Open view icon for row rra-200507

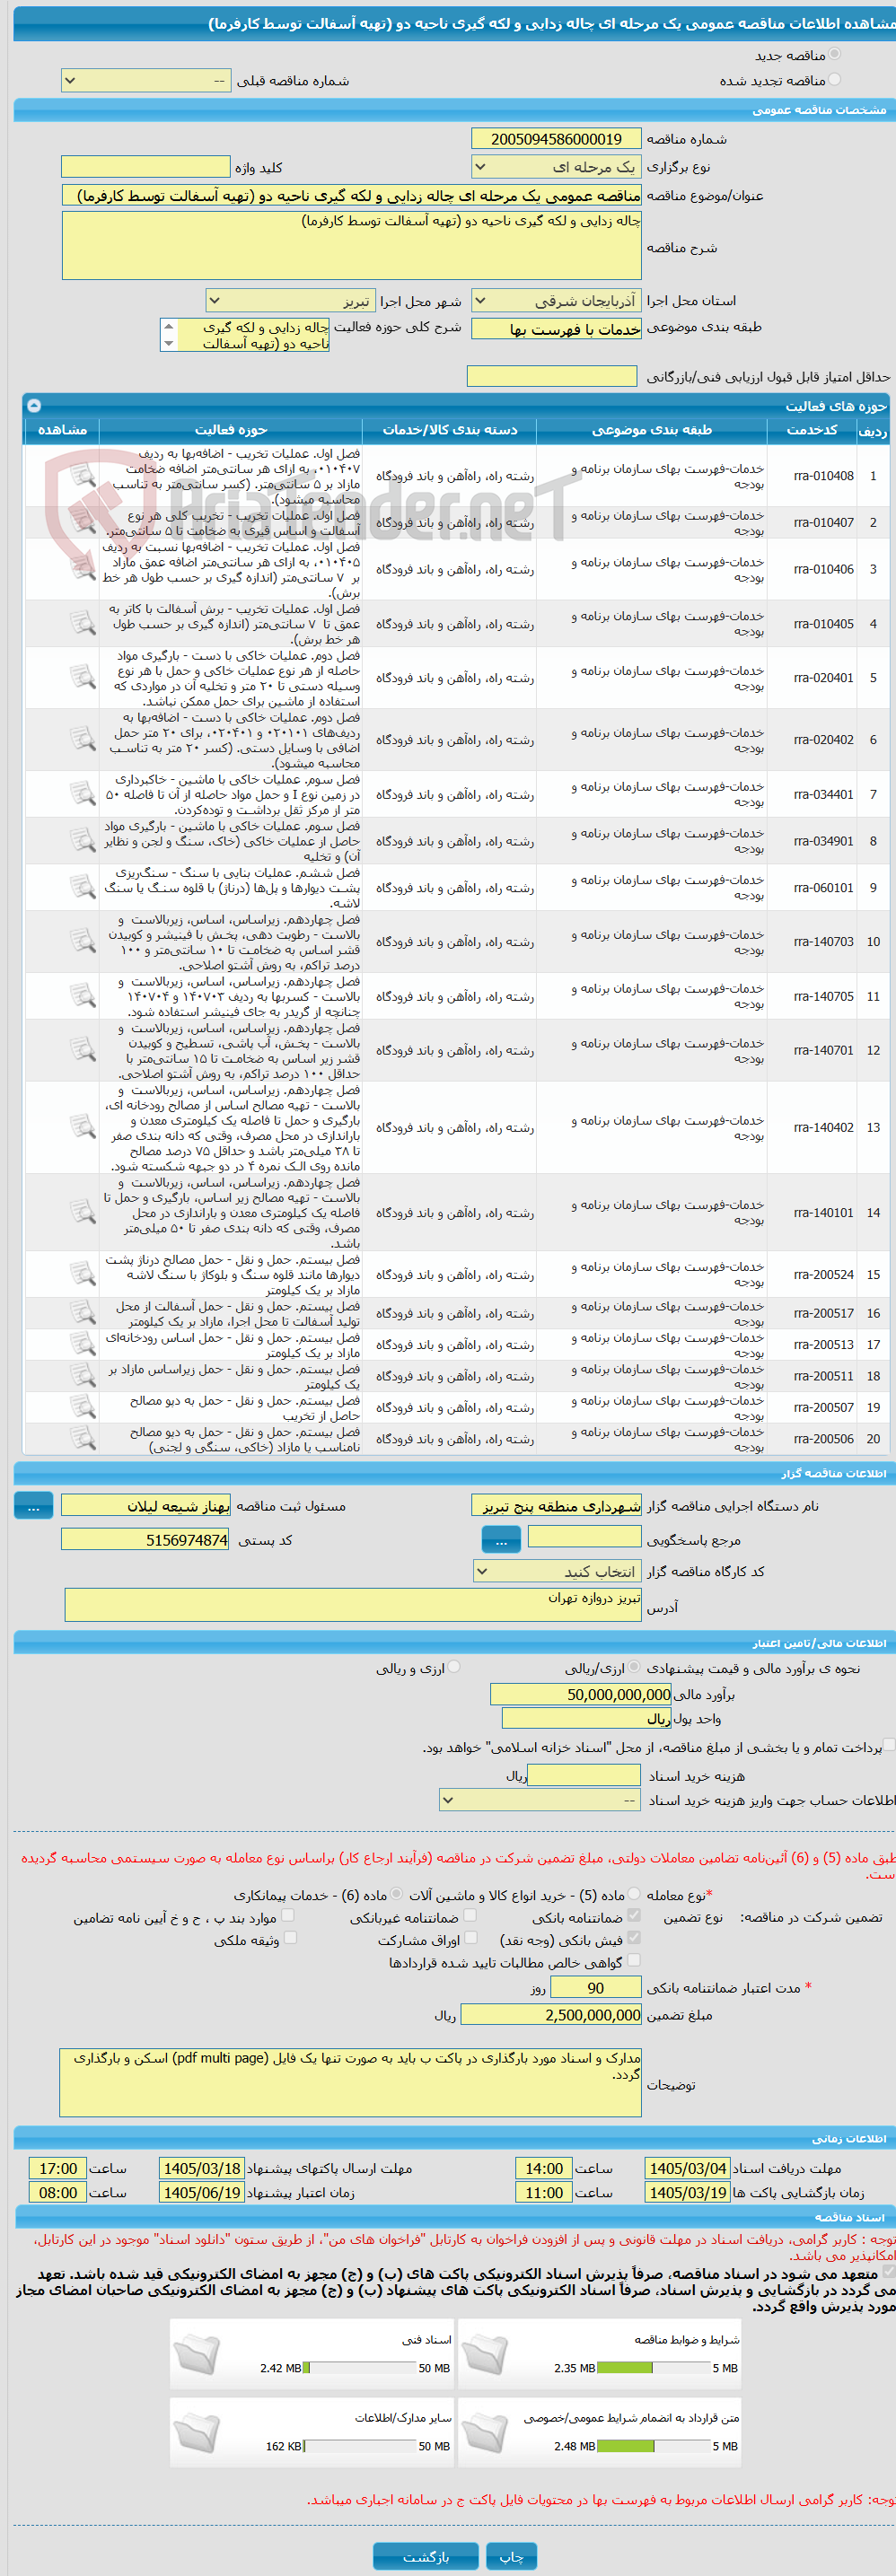[82, 1406]
